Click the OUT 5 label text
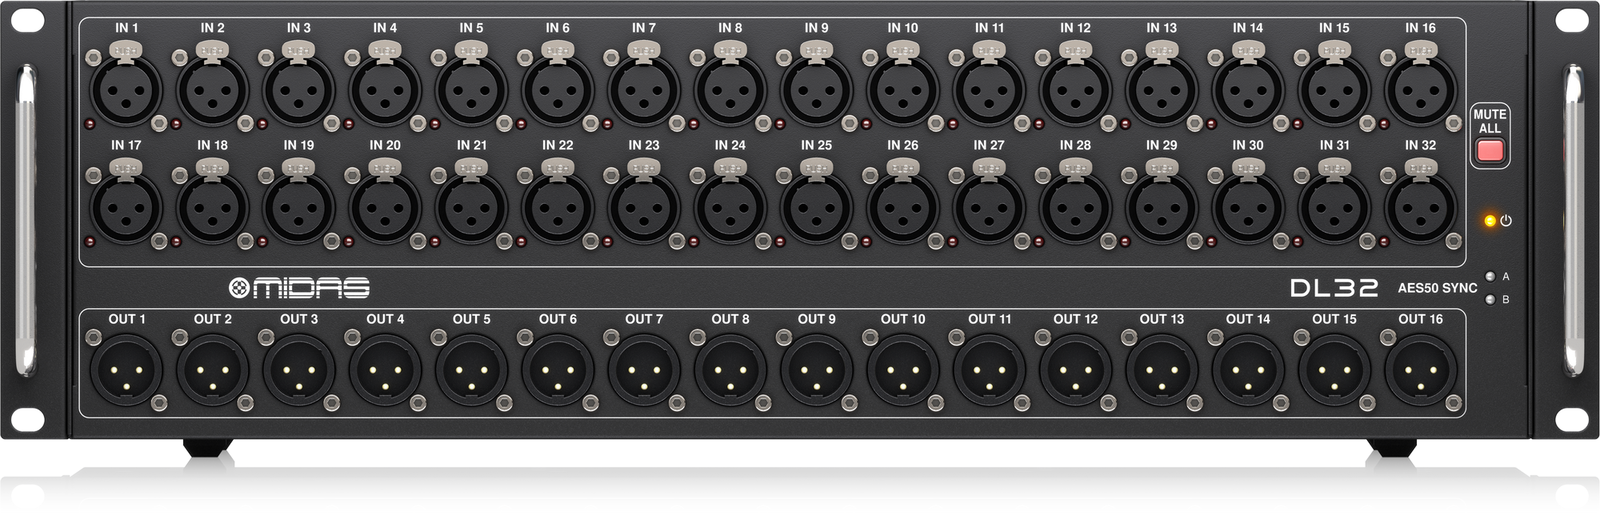 click(471, 319)
